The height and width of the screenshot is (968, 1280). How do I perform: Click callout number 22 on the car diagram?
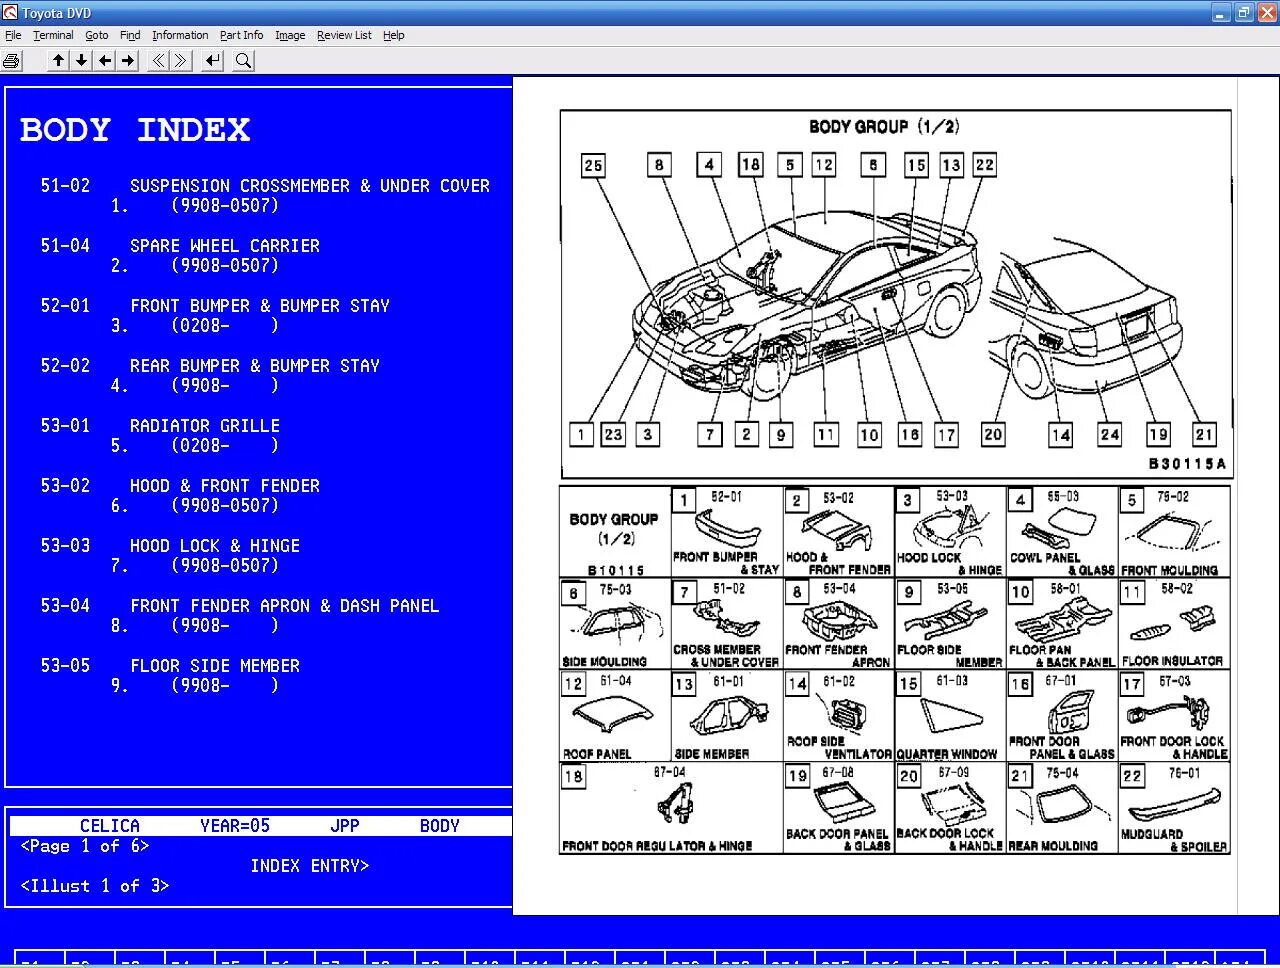point(985,164)
